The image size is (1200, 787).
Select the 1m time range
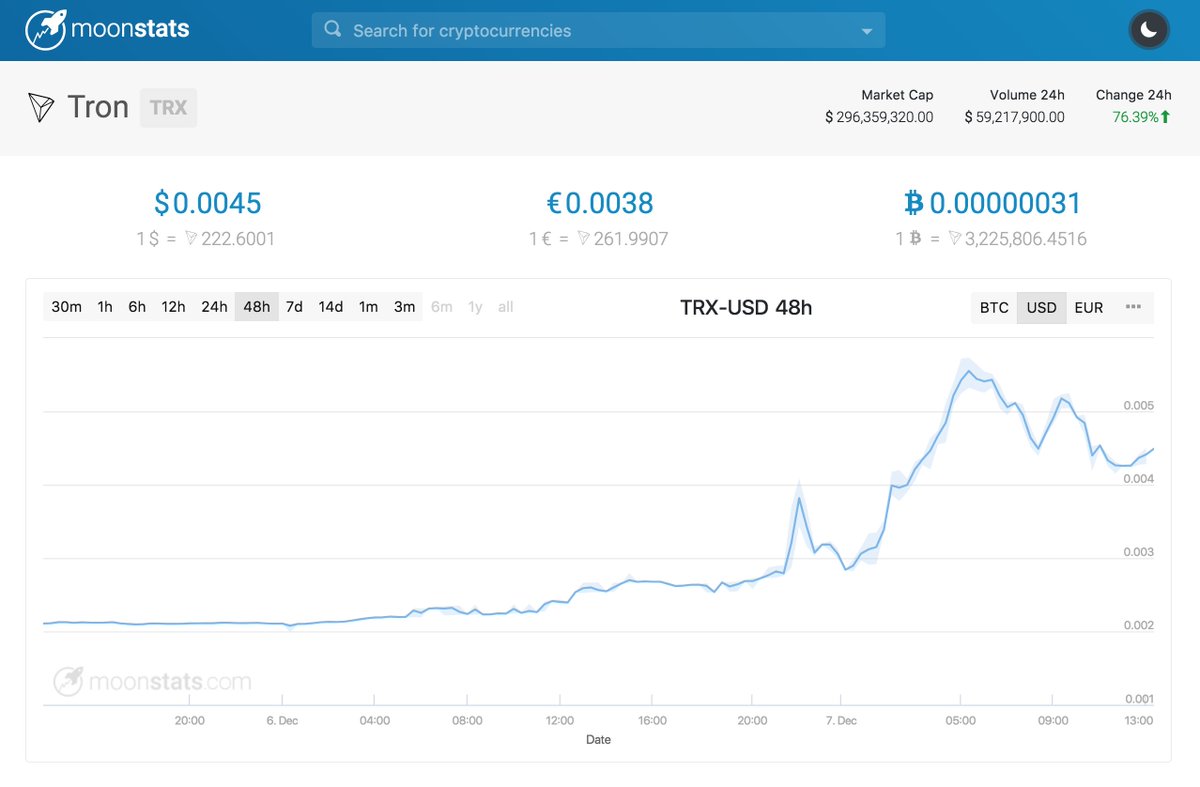368,307
